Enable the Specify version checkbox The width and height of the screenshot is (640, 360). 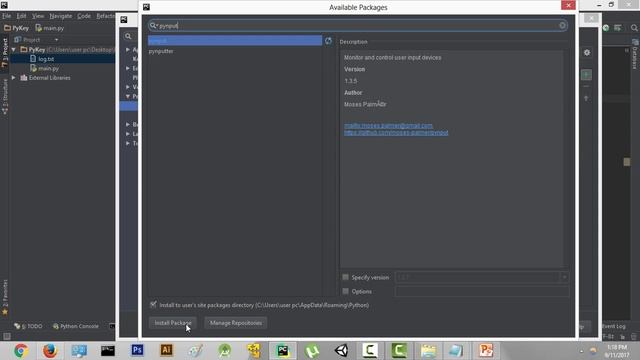[346, 277]
